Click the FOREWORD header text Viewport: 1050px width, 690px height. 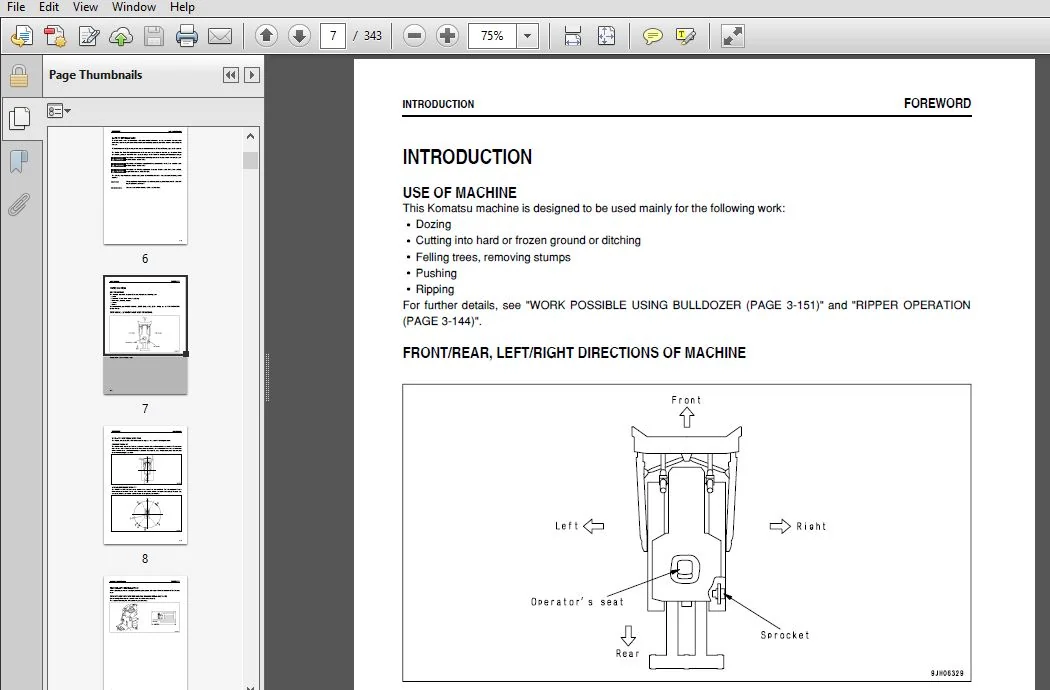[938, 103]
